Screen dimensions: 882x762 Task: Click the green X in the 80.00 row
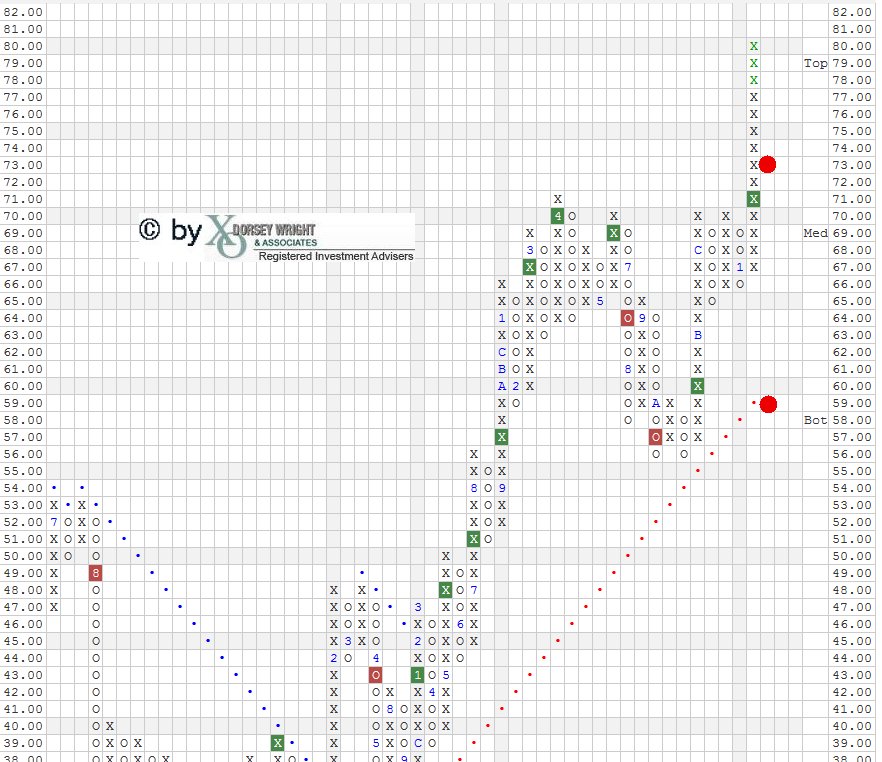point(754,46)
